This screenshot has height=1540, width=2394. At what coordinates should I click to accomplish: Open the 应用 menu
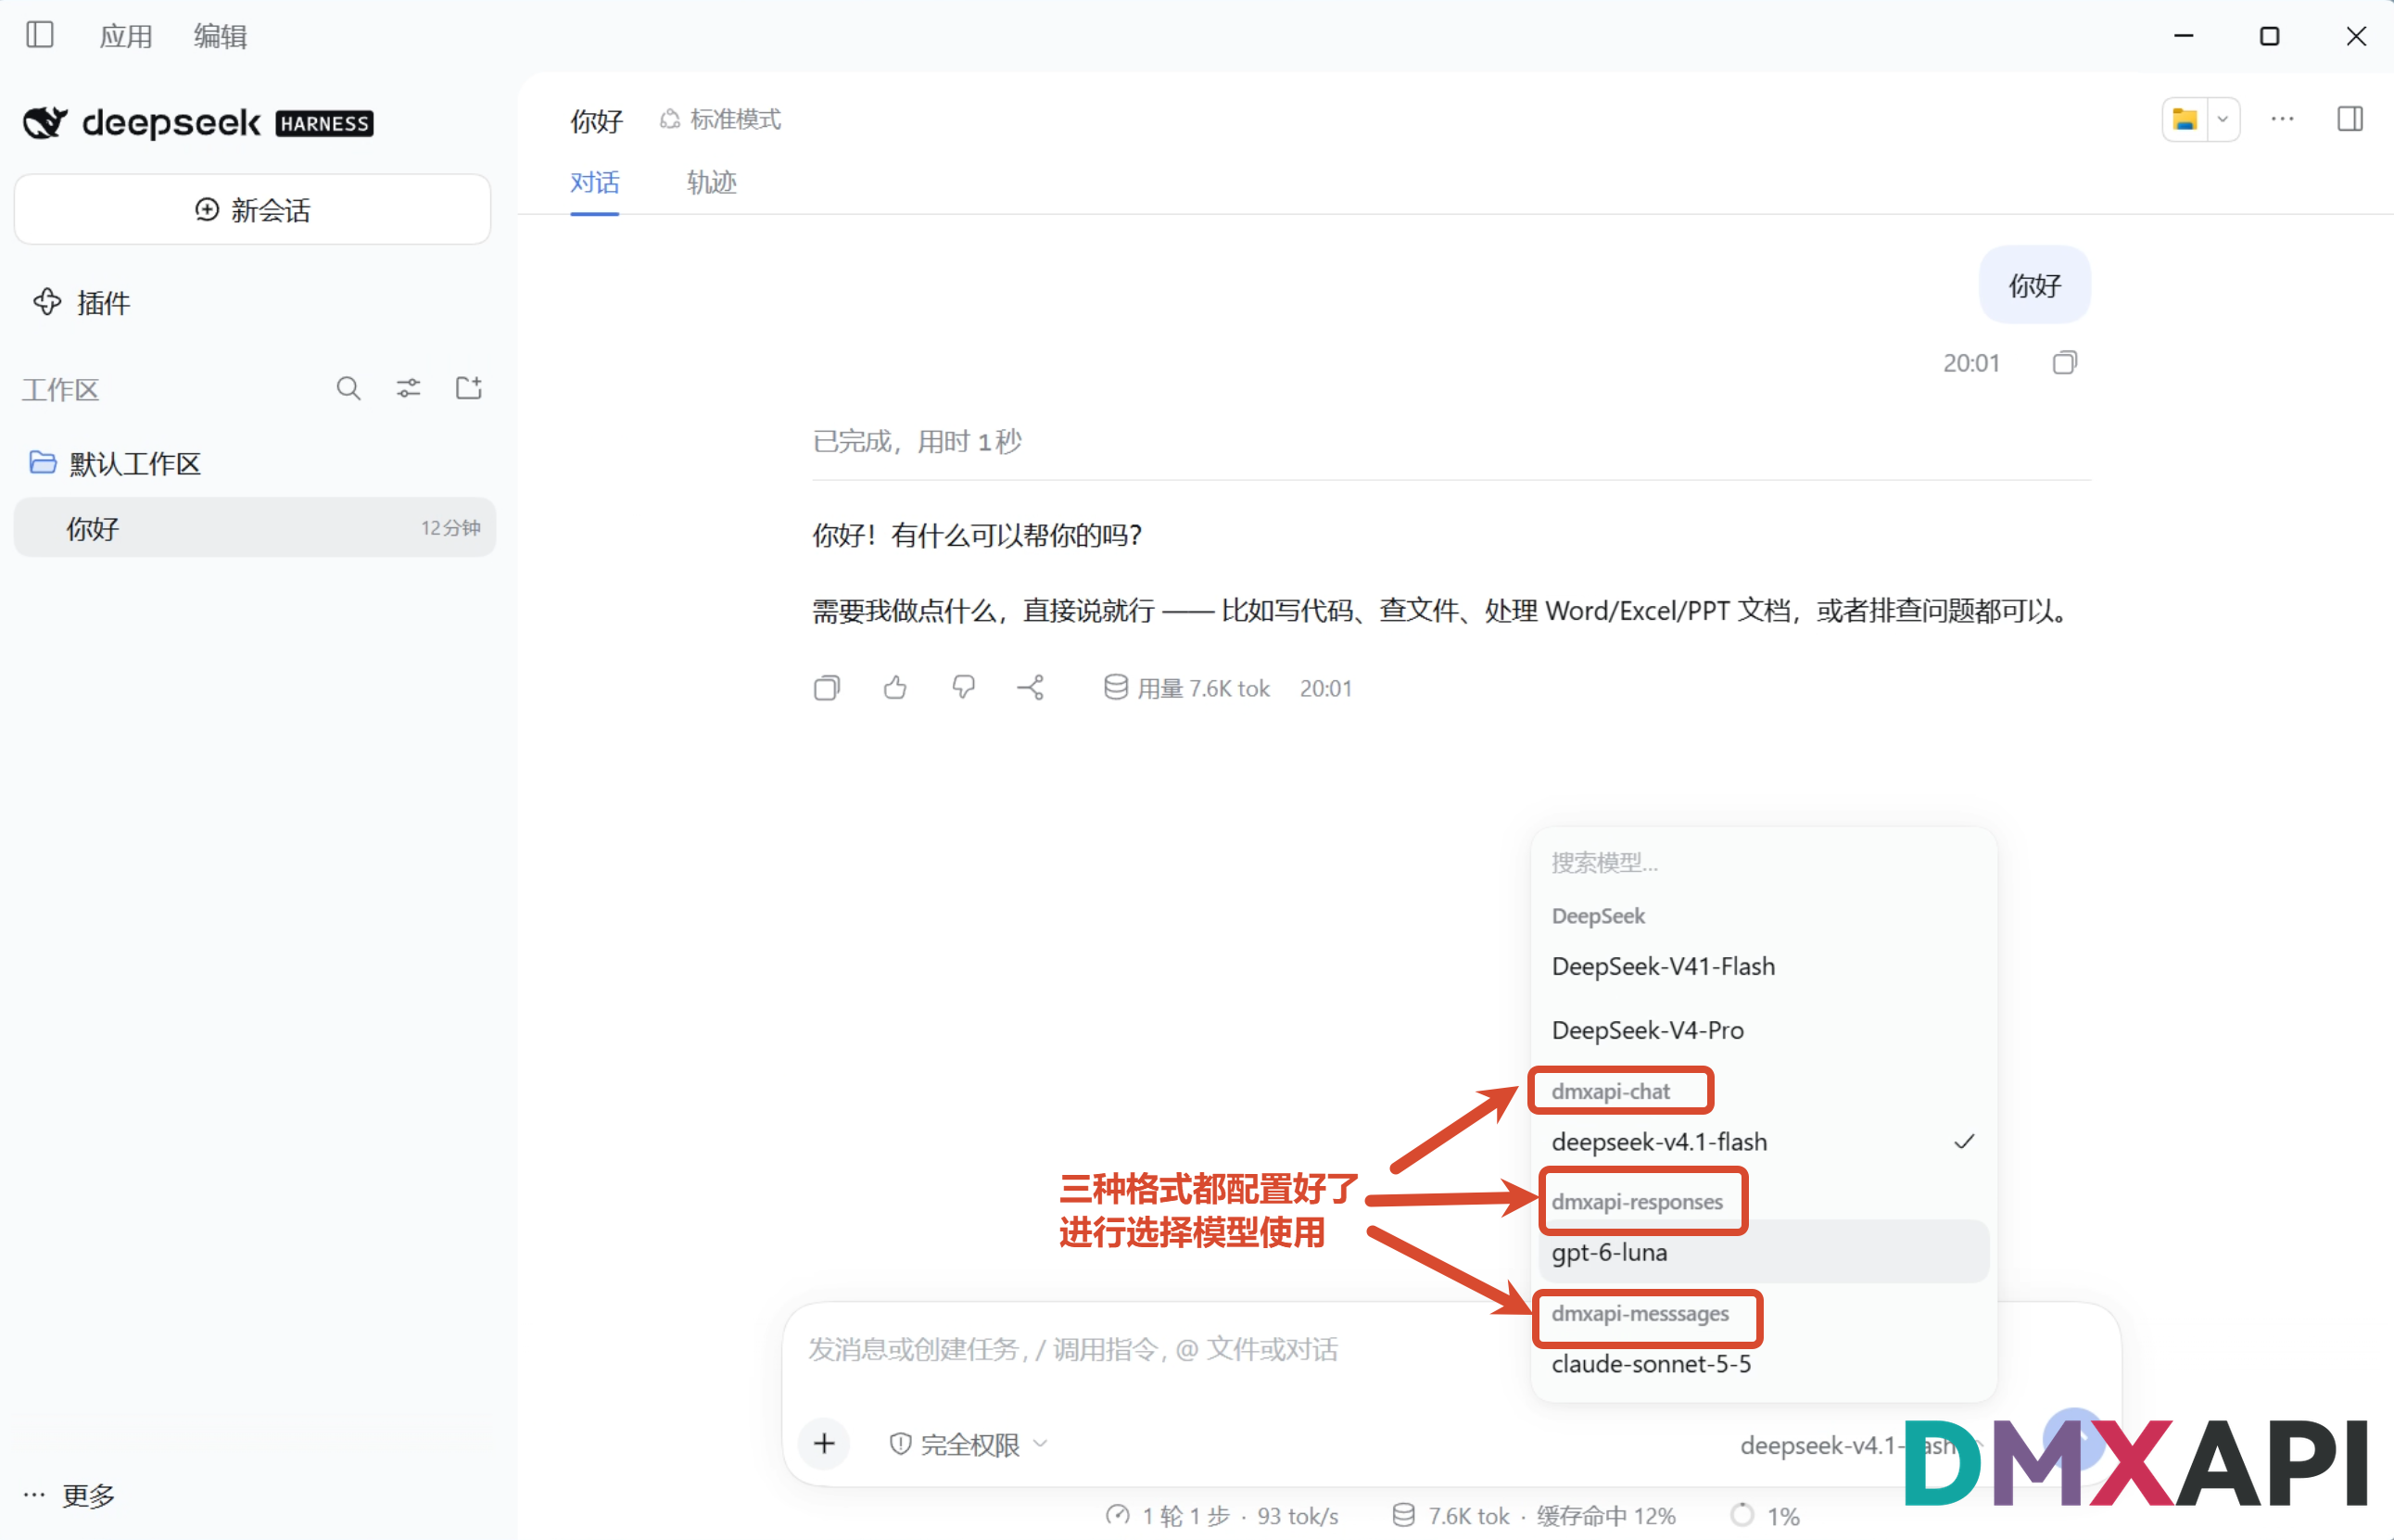[x=126, y=36]
